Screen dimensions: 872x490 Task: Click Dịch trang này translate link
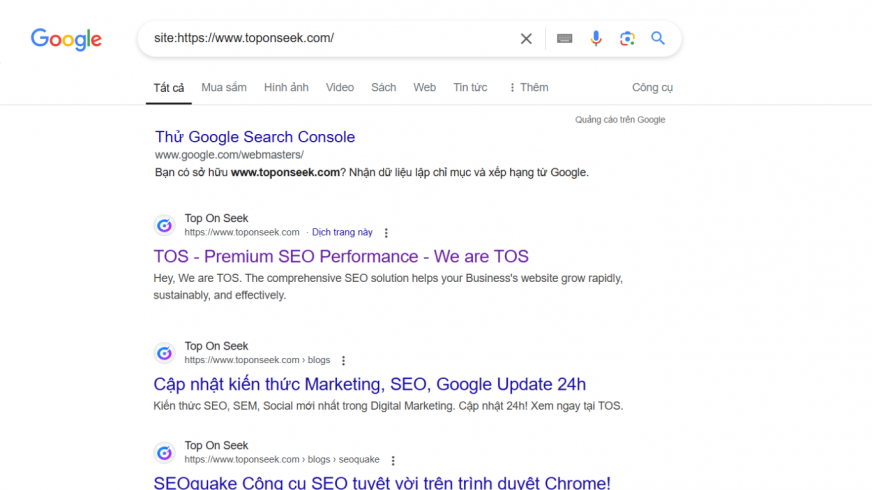342,233
